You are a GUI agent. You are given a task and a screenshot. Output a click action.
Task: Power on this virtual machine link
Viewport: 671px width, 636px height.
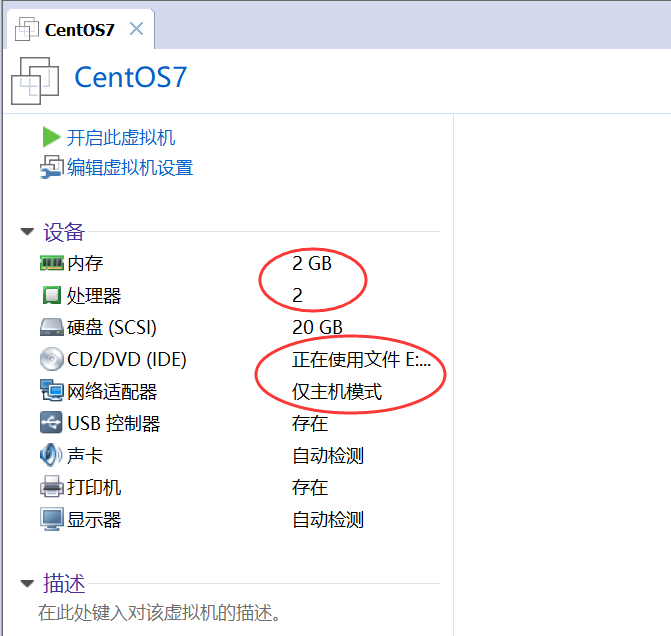coord(121,138)
